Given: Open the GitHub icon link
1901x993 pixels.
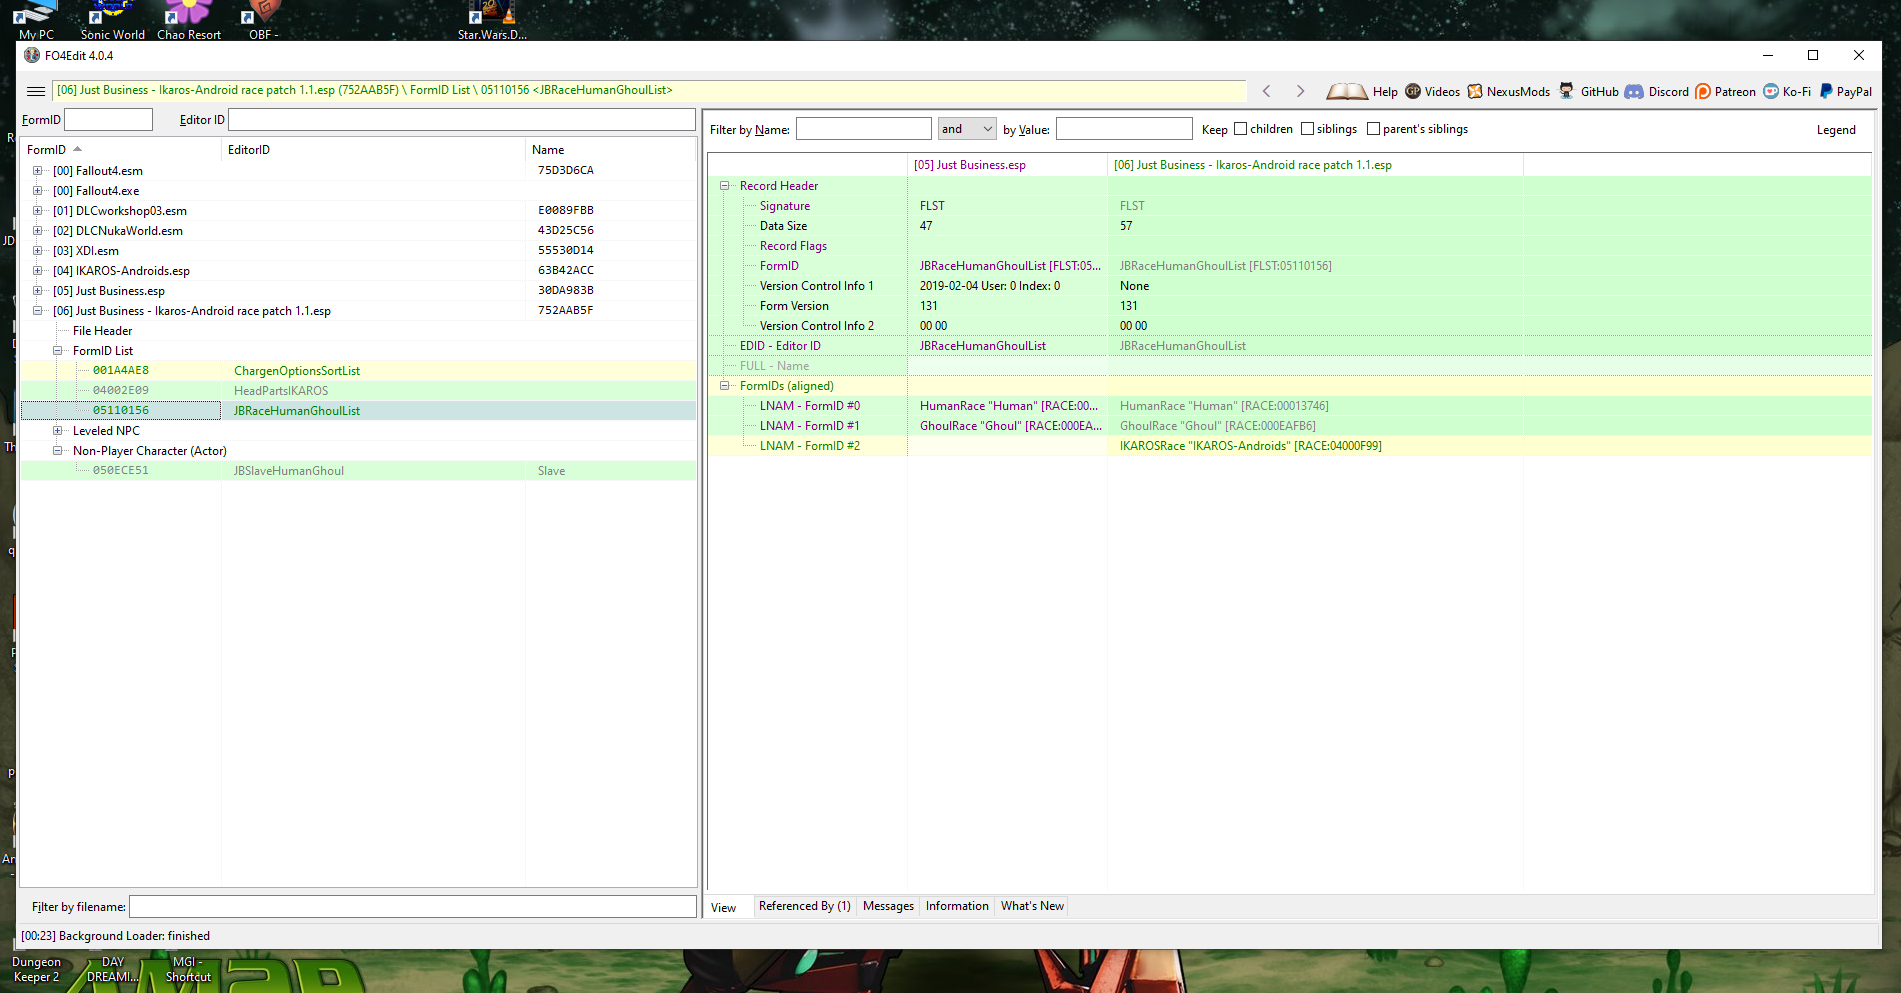Looking at the screenshot, I should (x=1566, y=91).
